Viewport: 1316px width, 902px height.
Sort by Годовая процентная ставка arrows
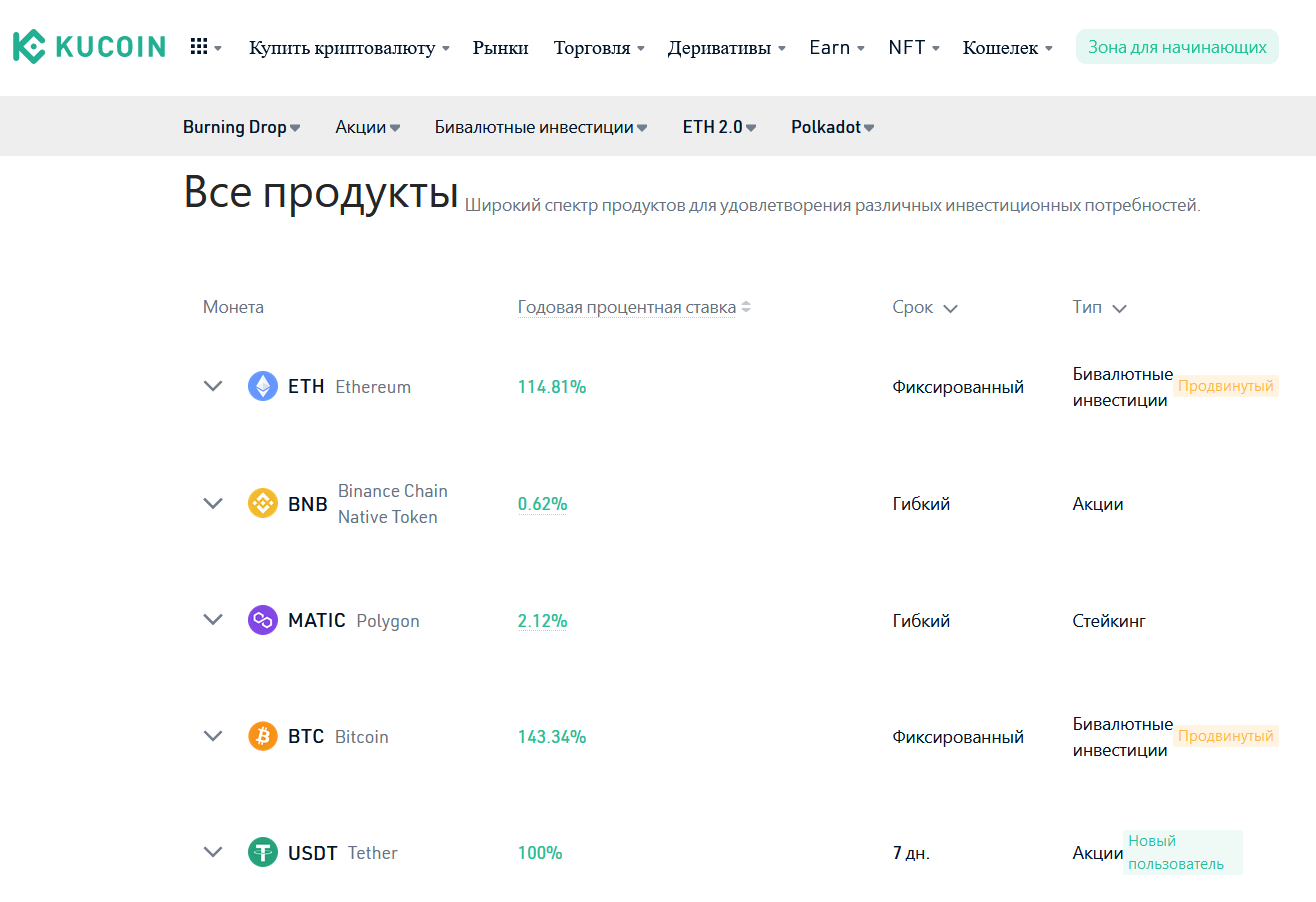[x=746, y=307]
